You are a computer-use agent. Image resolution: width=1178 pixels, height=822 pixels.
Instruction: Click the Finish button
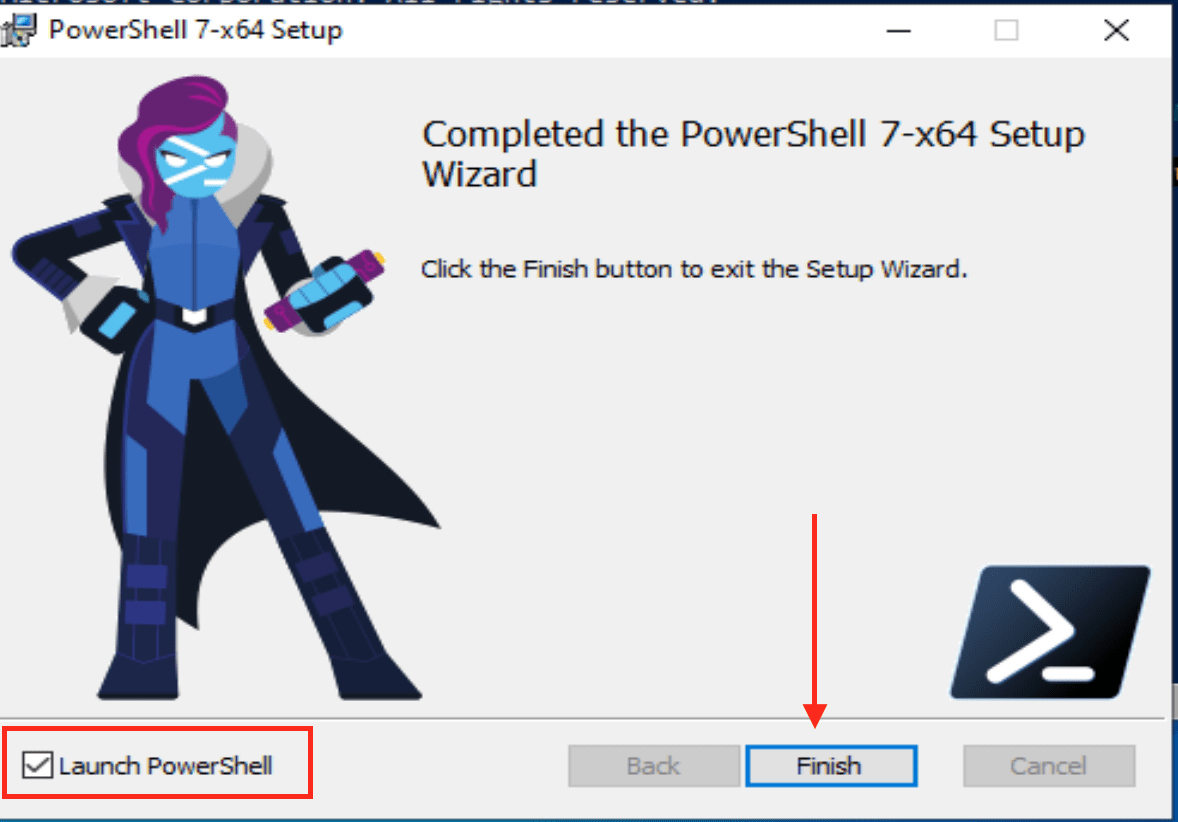click(x=831, y=766)
